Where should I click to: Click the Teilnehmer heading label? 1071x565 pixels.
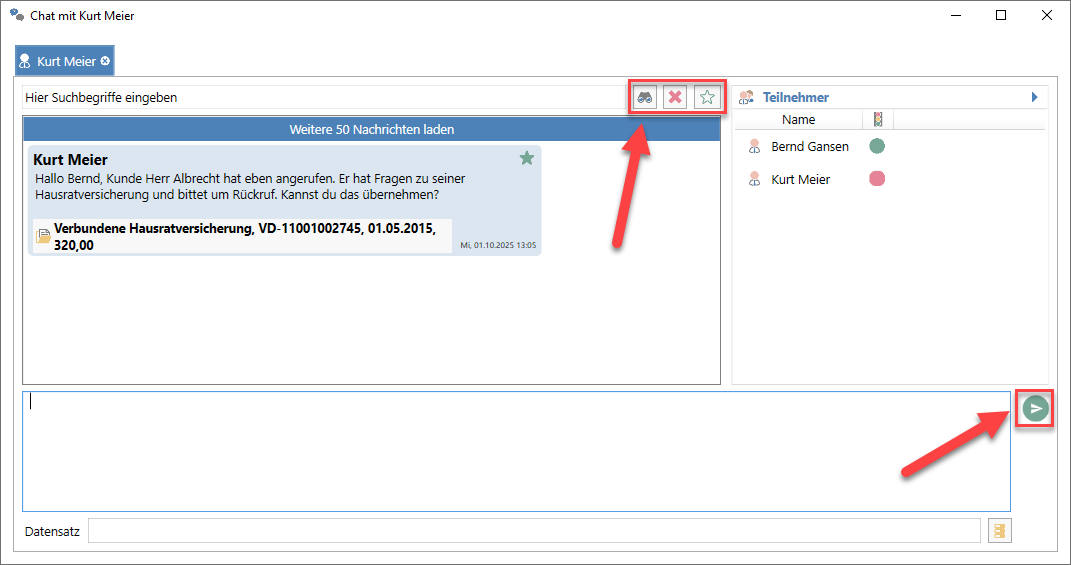tap(796, 97)
